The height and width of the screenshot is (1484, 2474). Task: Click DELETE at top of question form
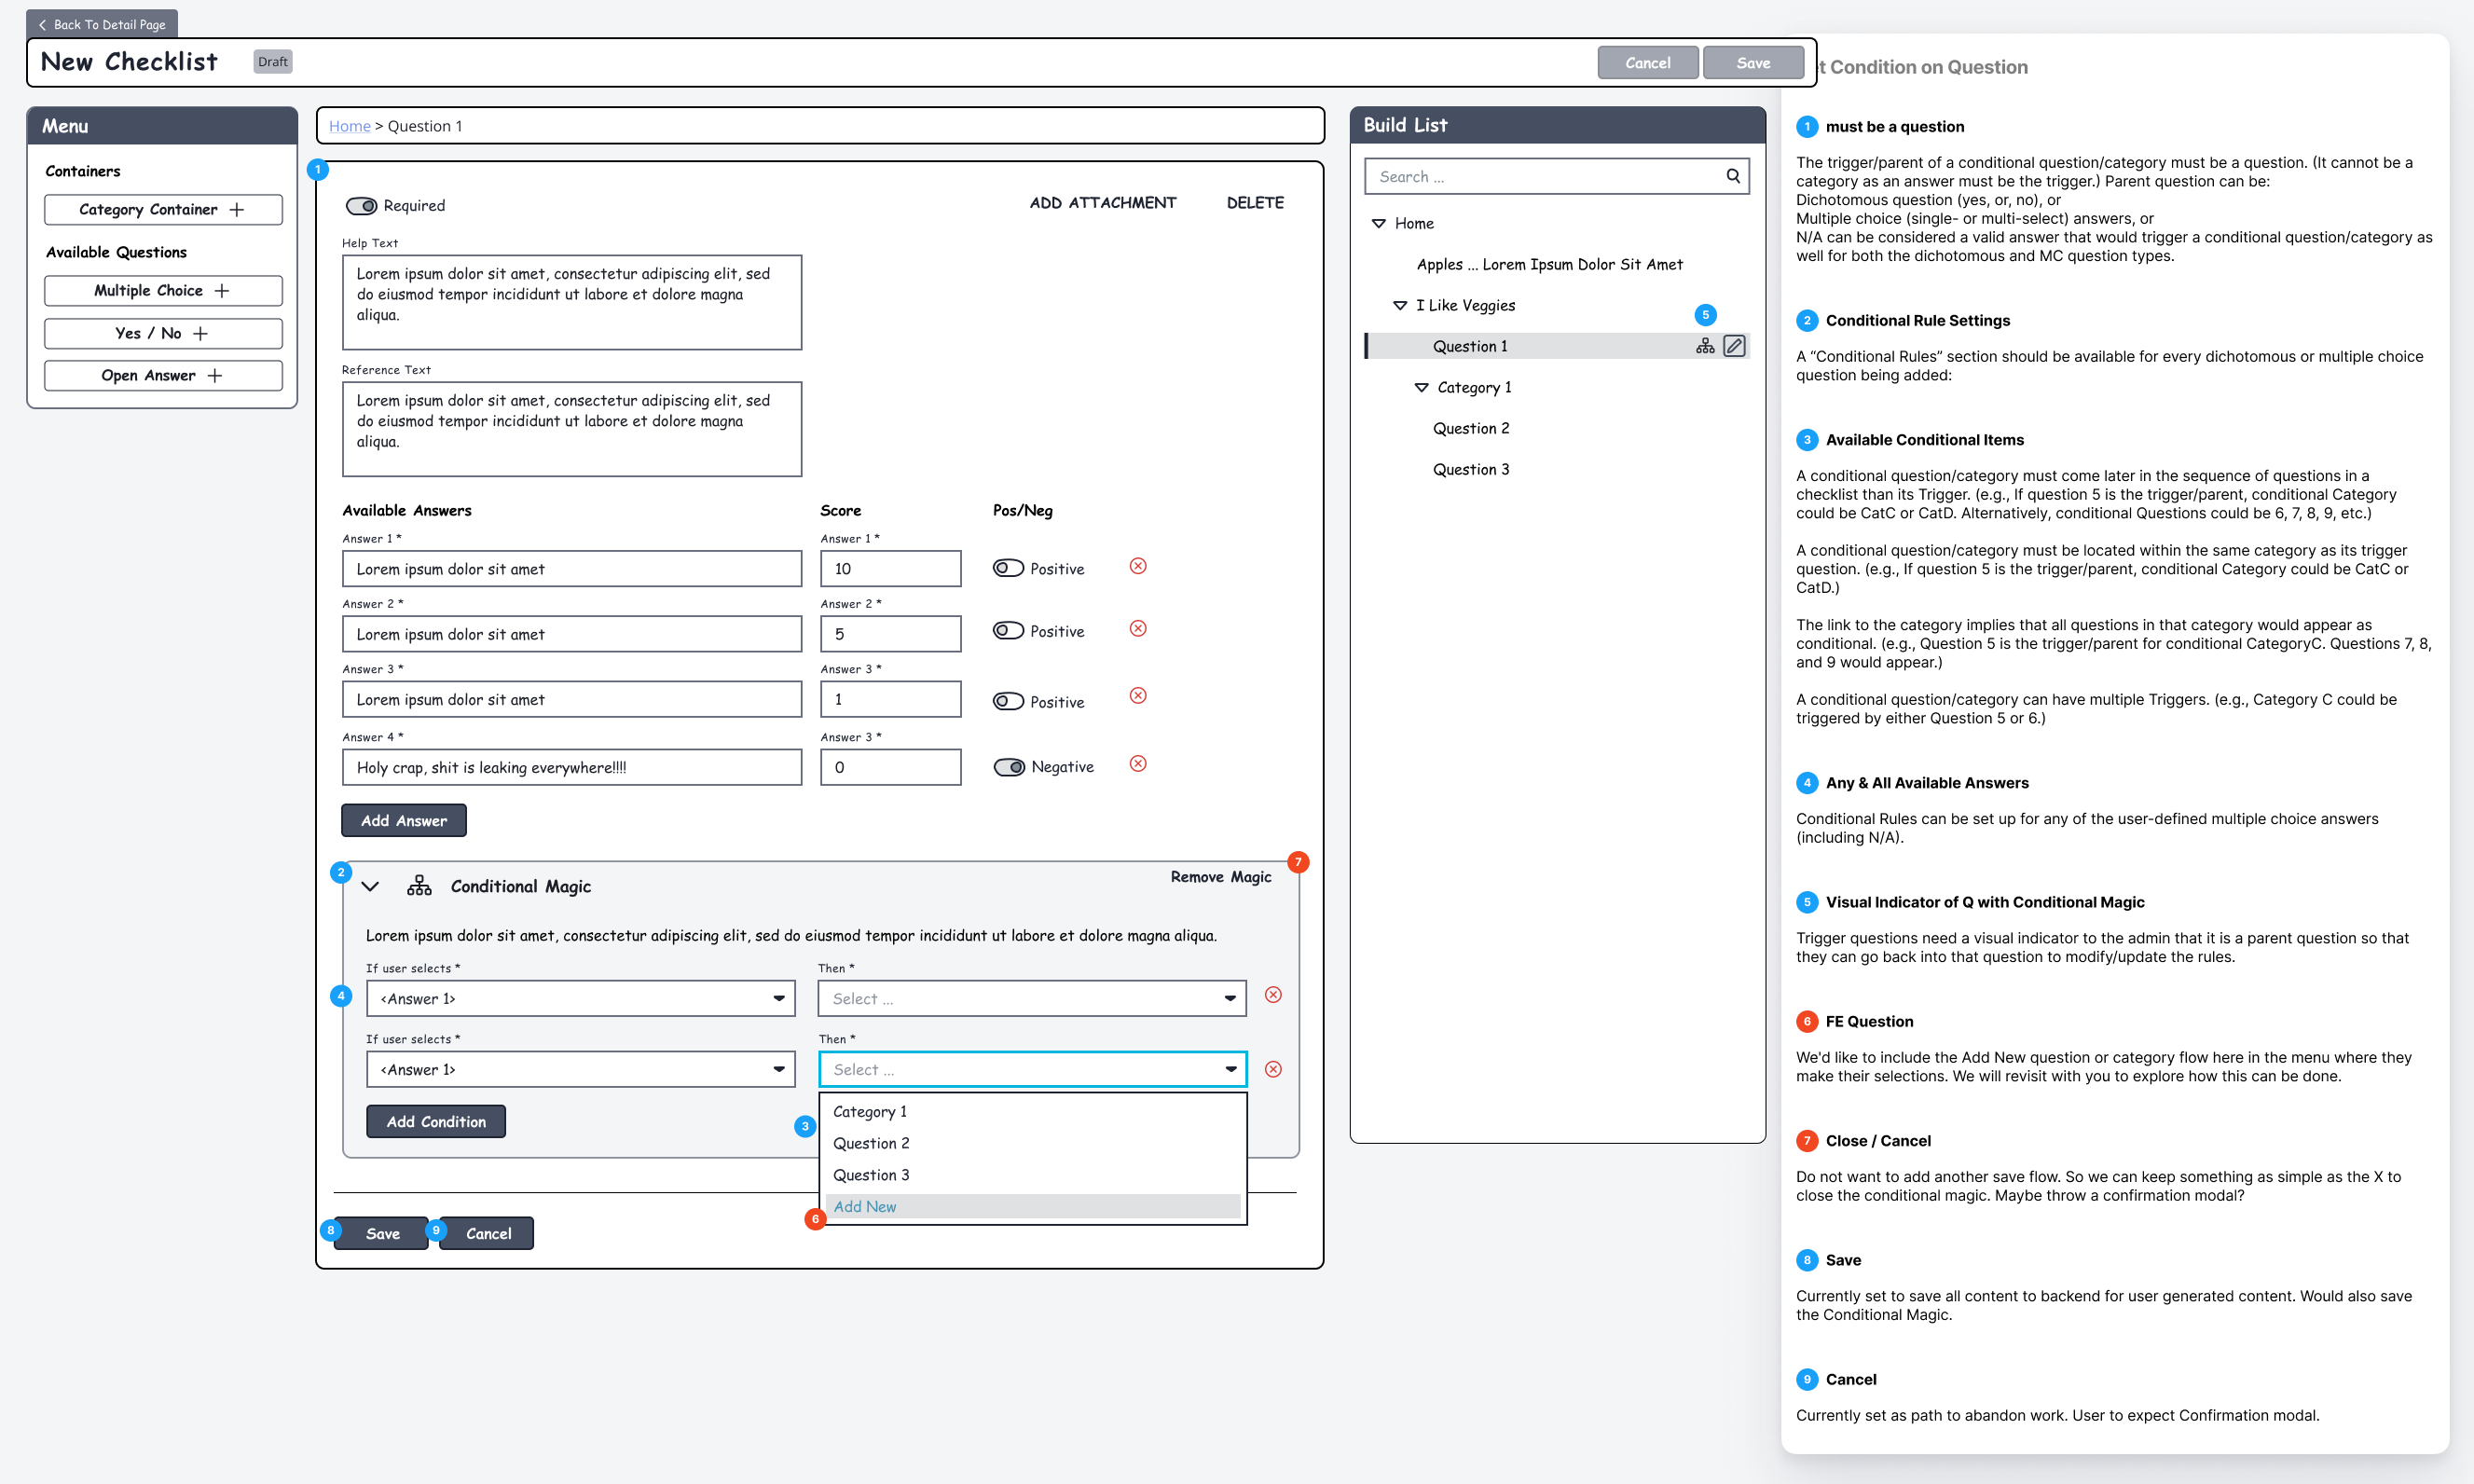[1255, 202]
